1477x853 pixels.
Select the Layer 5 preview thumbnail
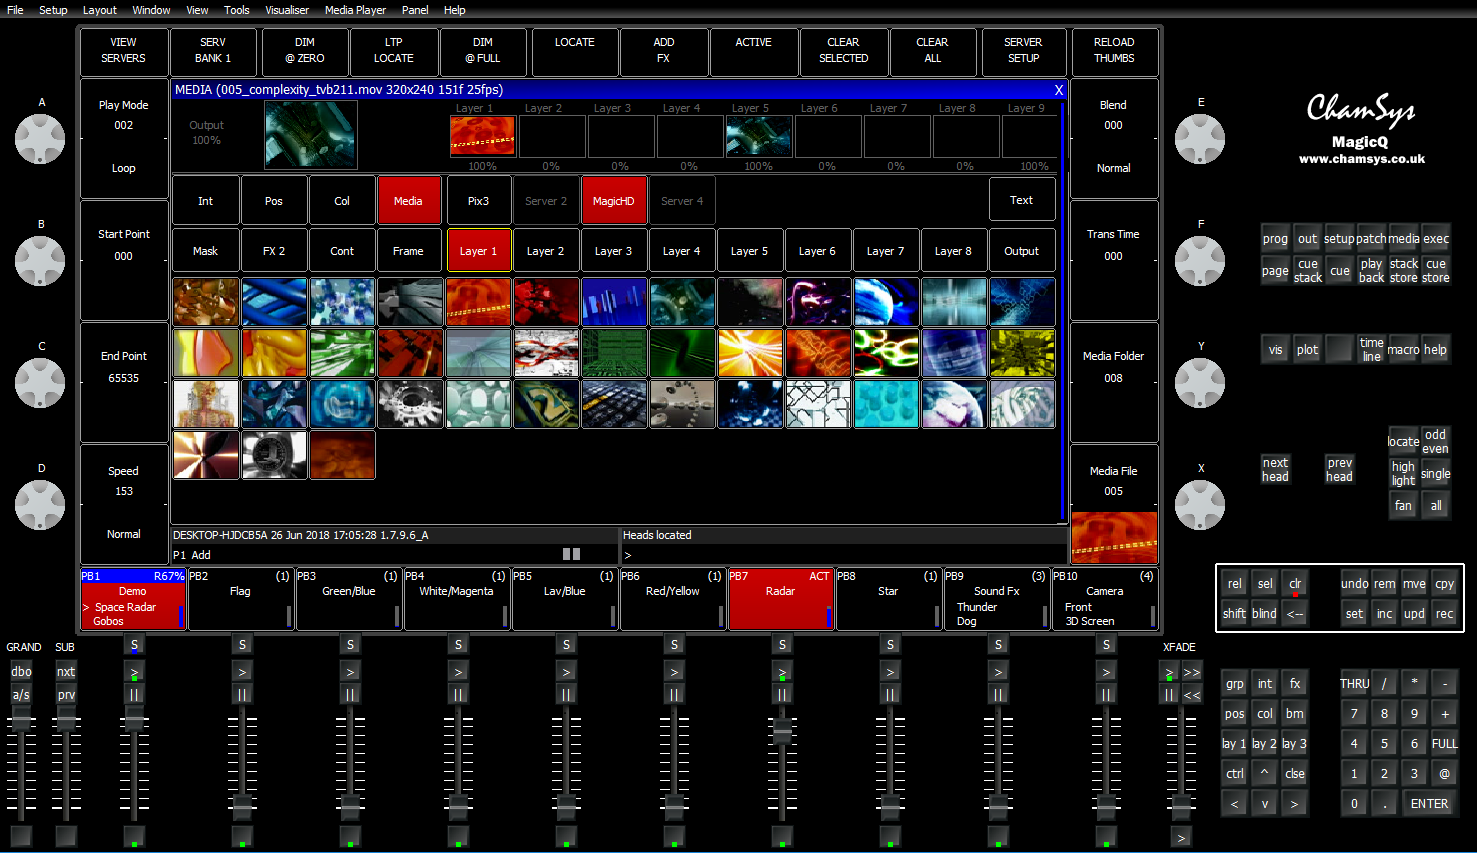coord(758,136)
